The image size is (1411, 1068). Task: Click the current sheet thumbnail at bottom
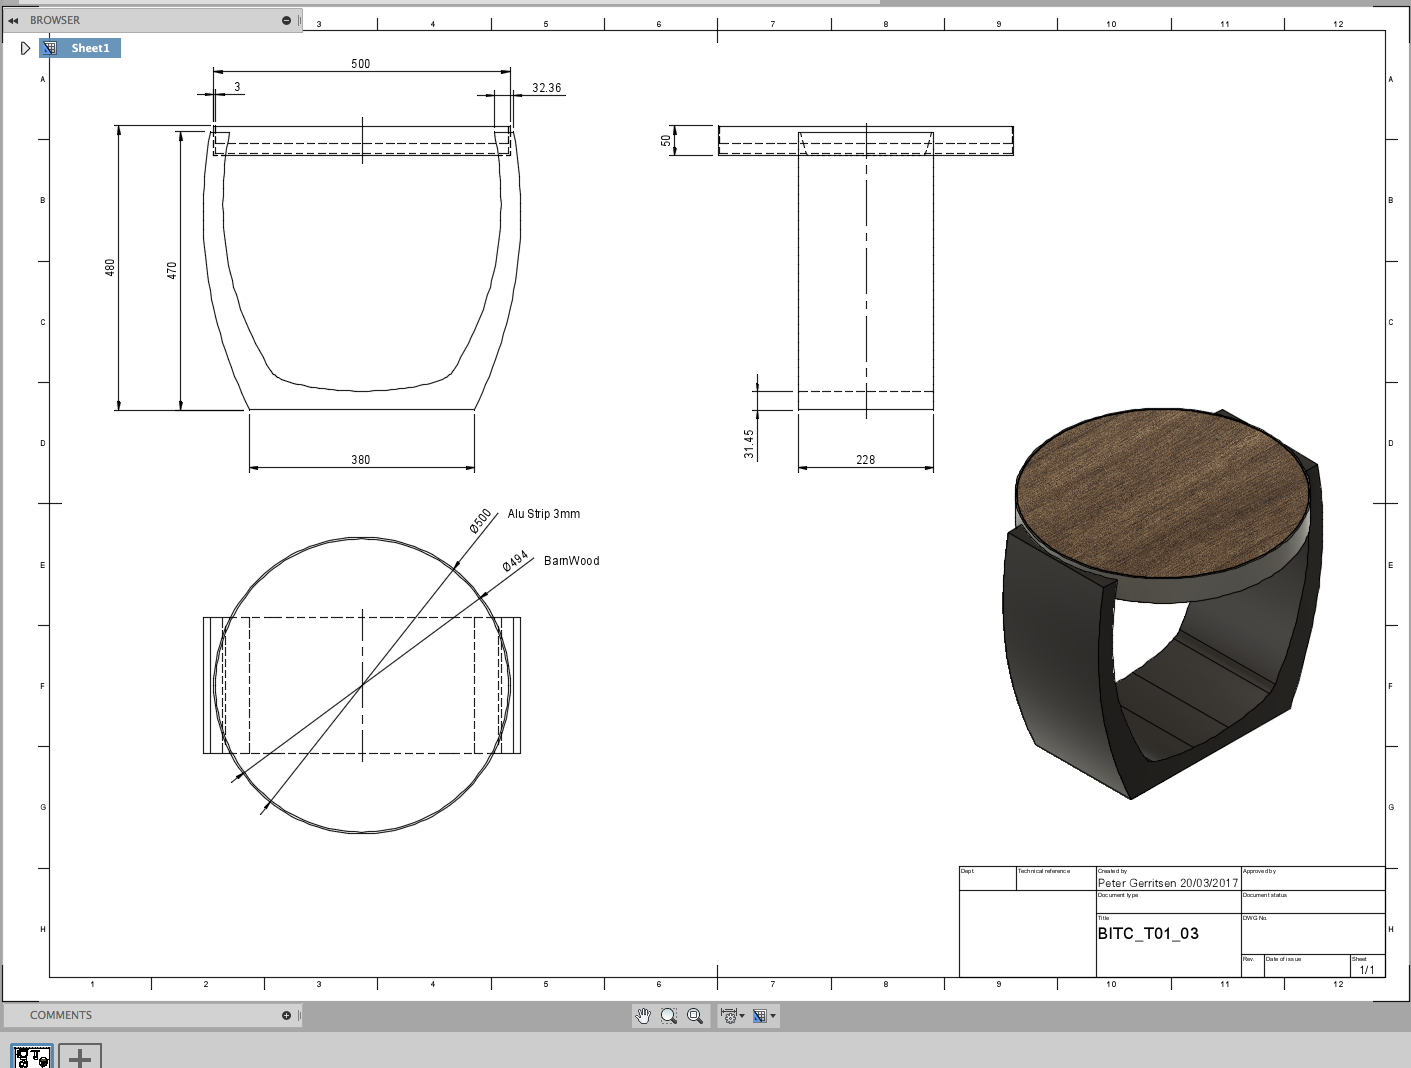[x=32, y=1055]
